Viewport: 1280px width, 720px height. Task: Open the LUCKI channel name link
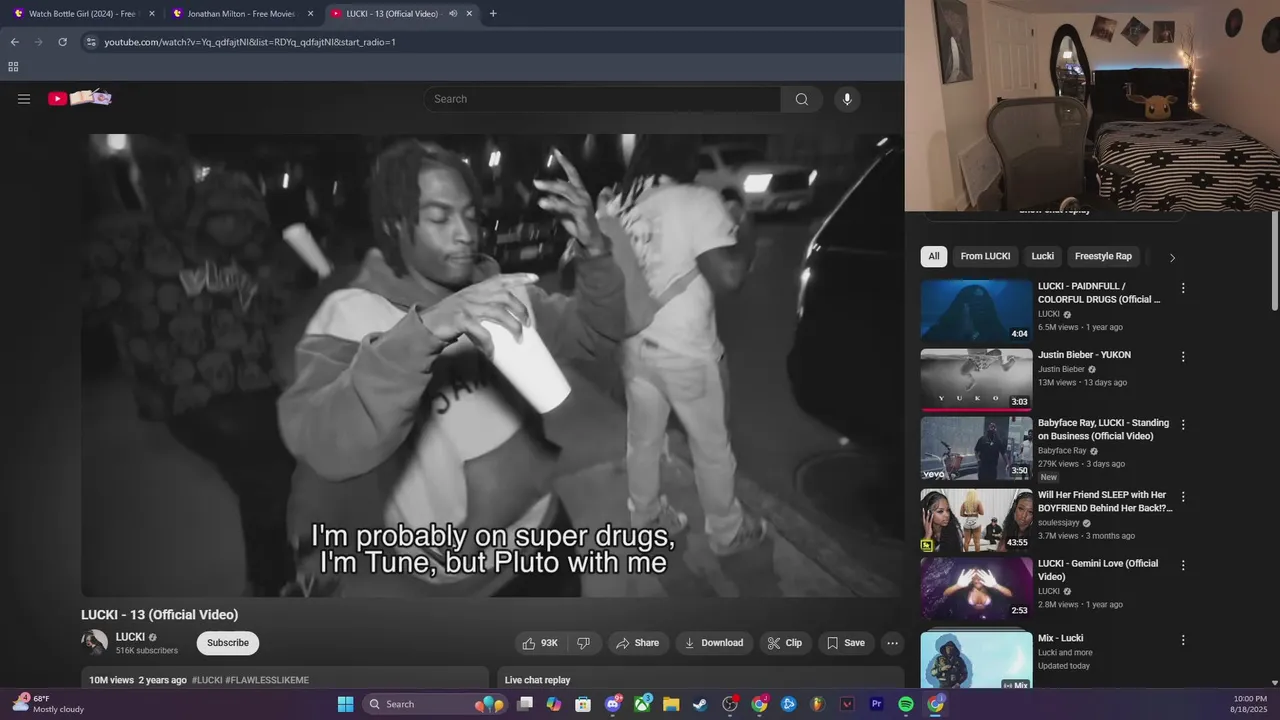(130, 637)
